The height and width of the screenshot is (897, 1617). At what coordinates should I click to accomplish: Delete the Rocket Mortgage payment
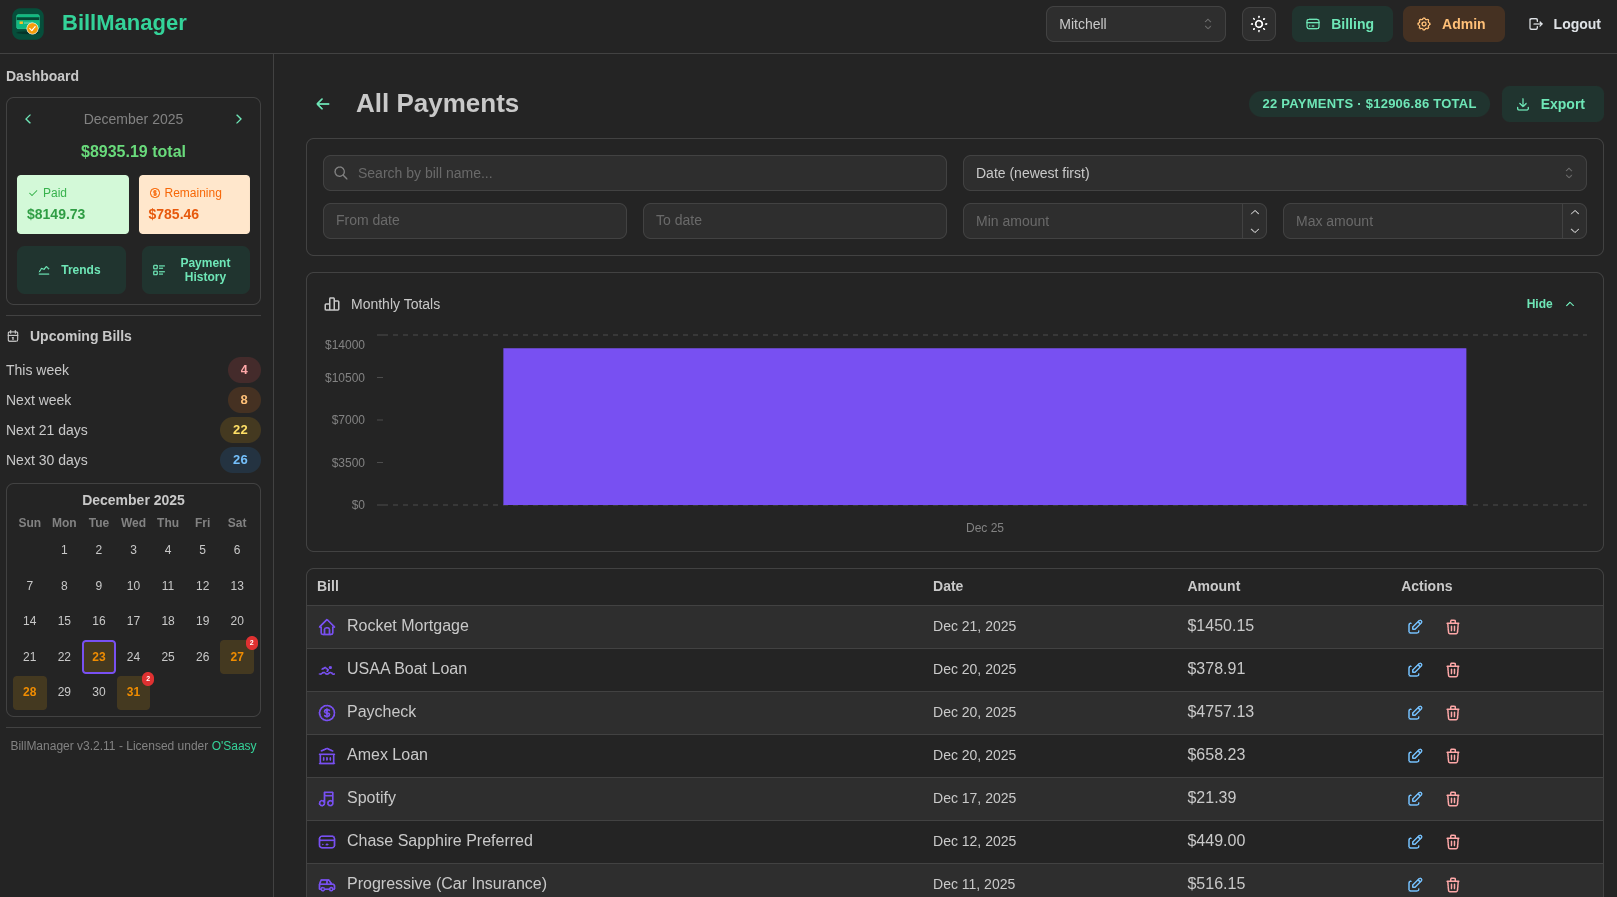point(1453,627)
